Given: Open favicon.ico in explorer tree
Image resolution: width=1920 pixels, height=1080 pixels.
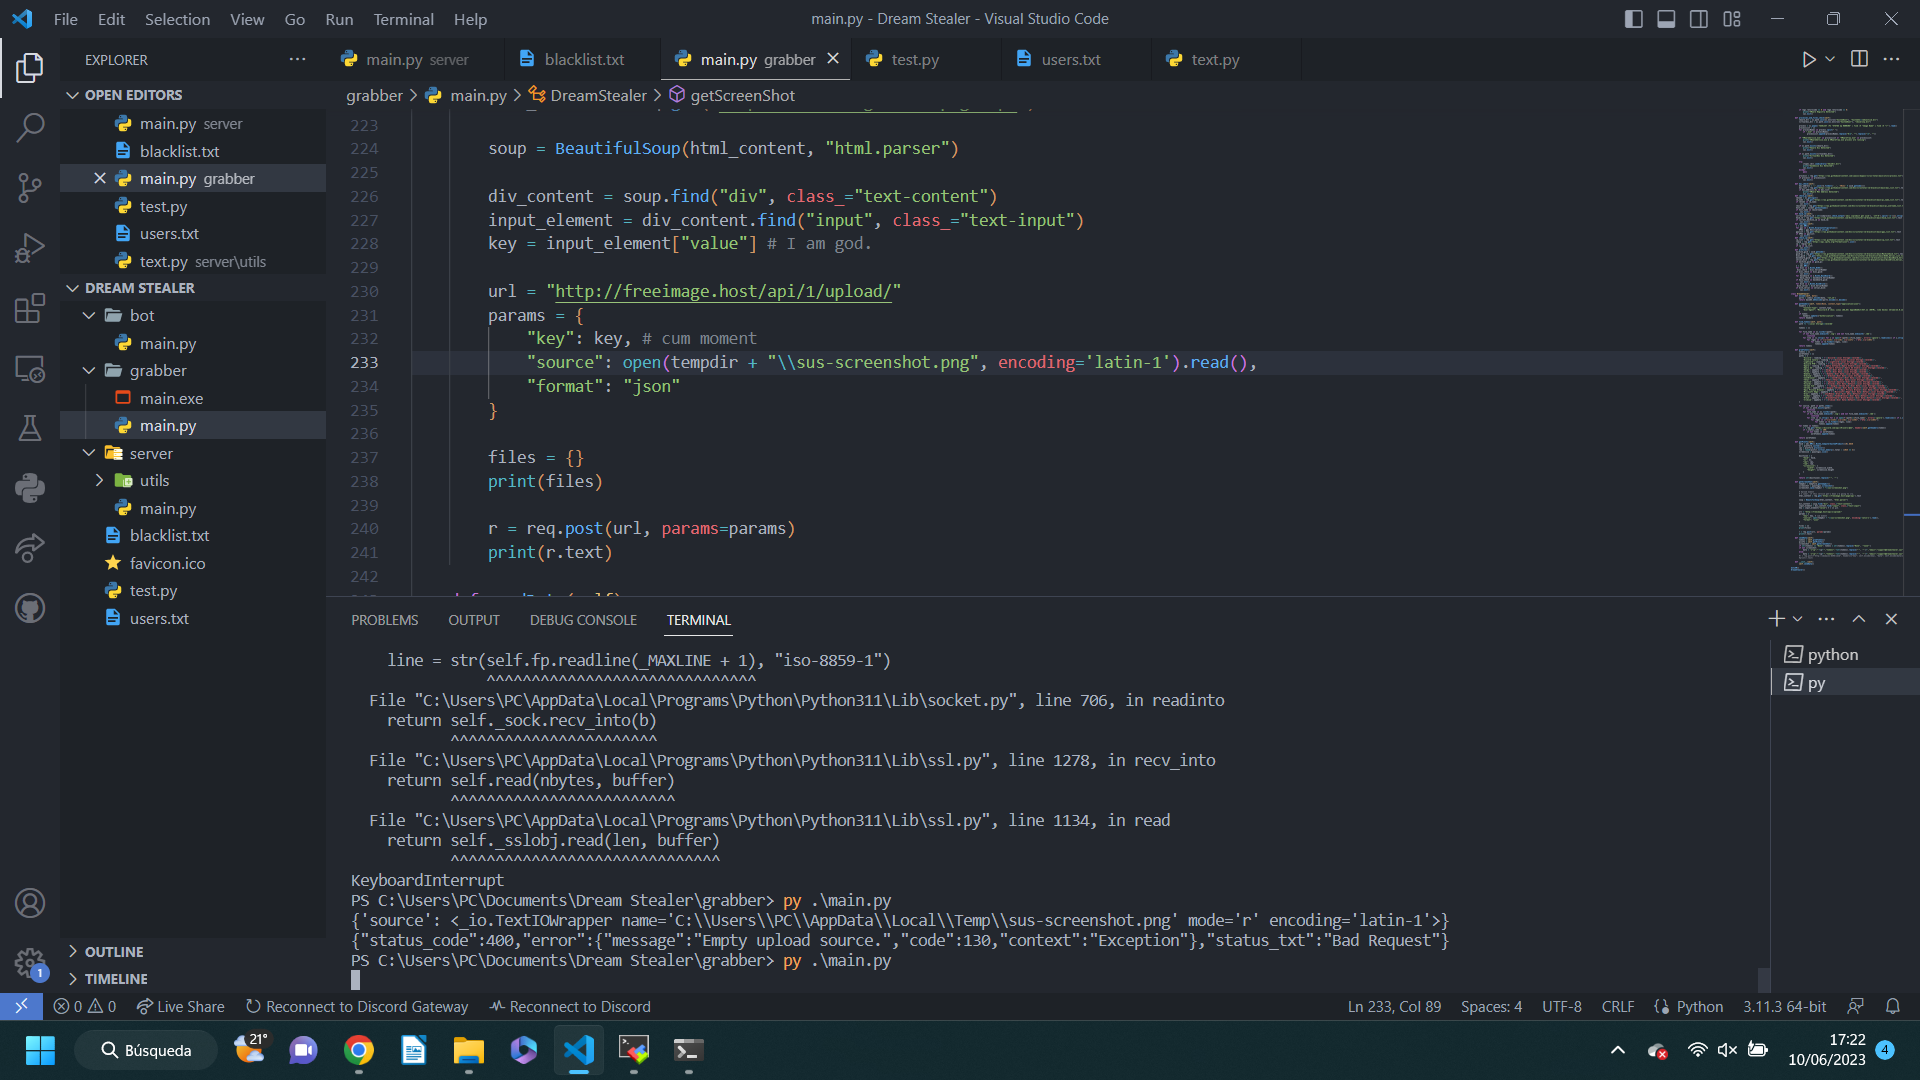Looking at the screenshot, I should [x=193, y=563].
